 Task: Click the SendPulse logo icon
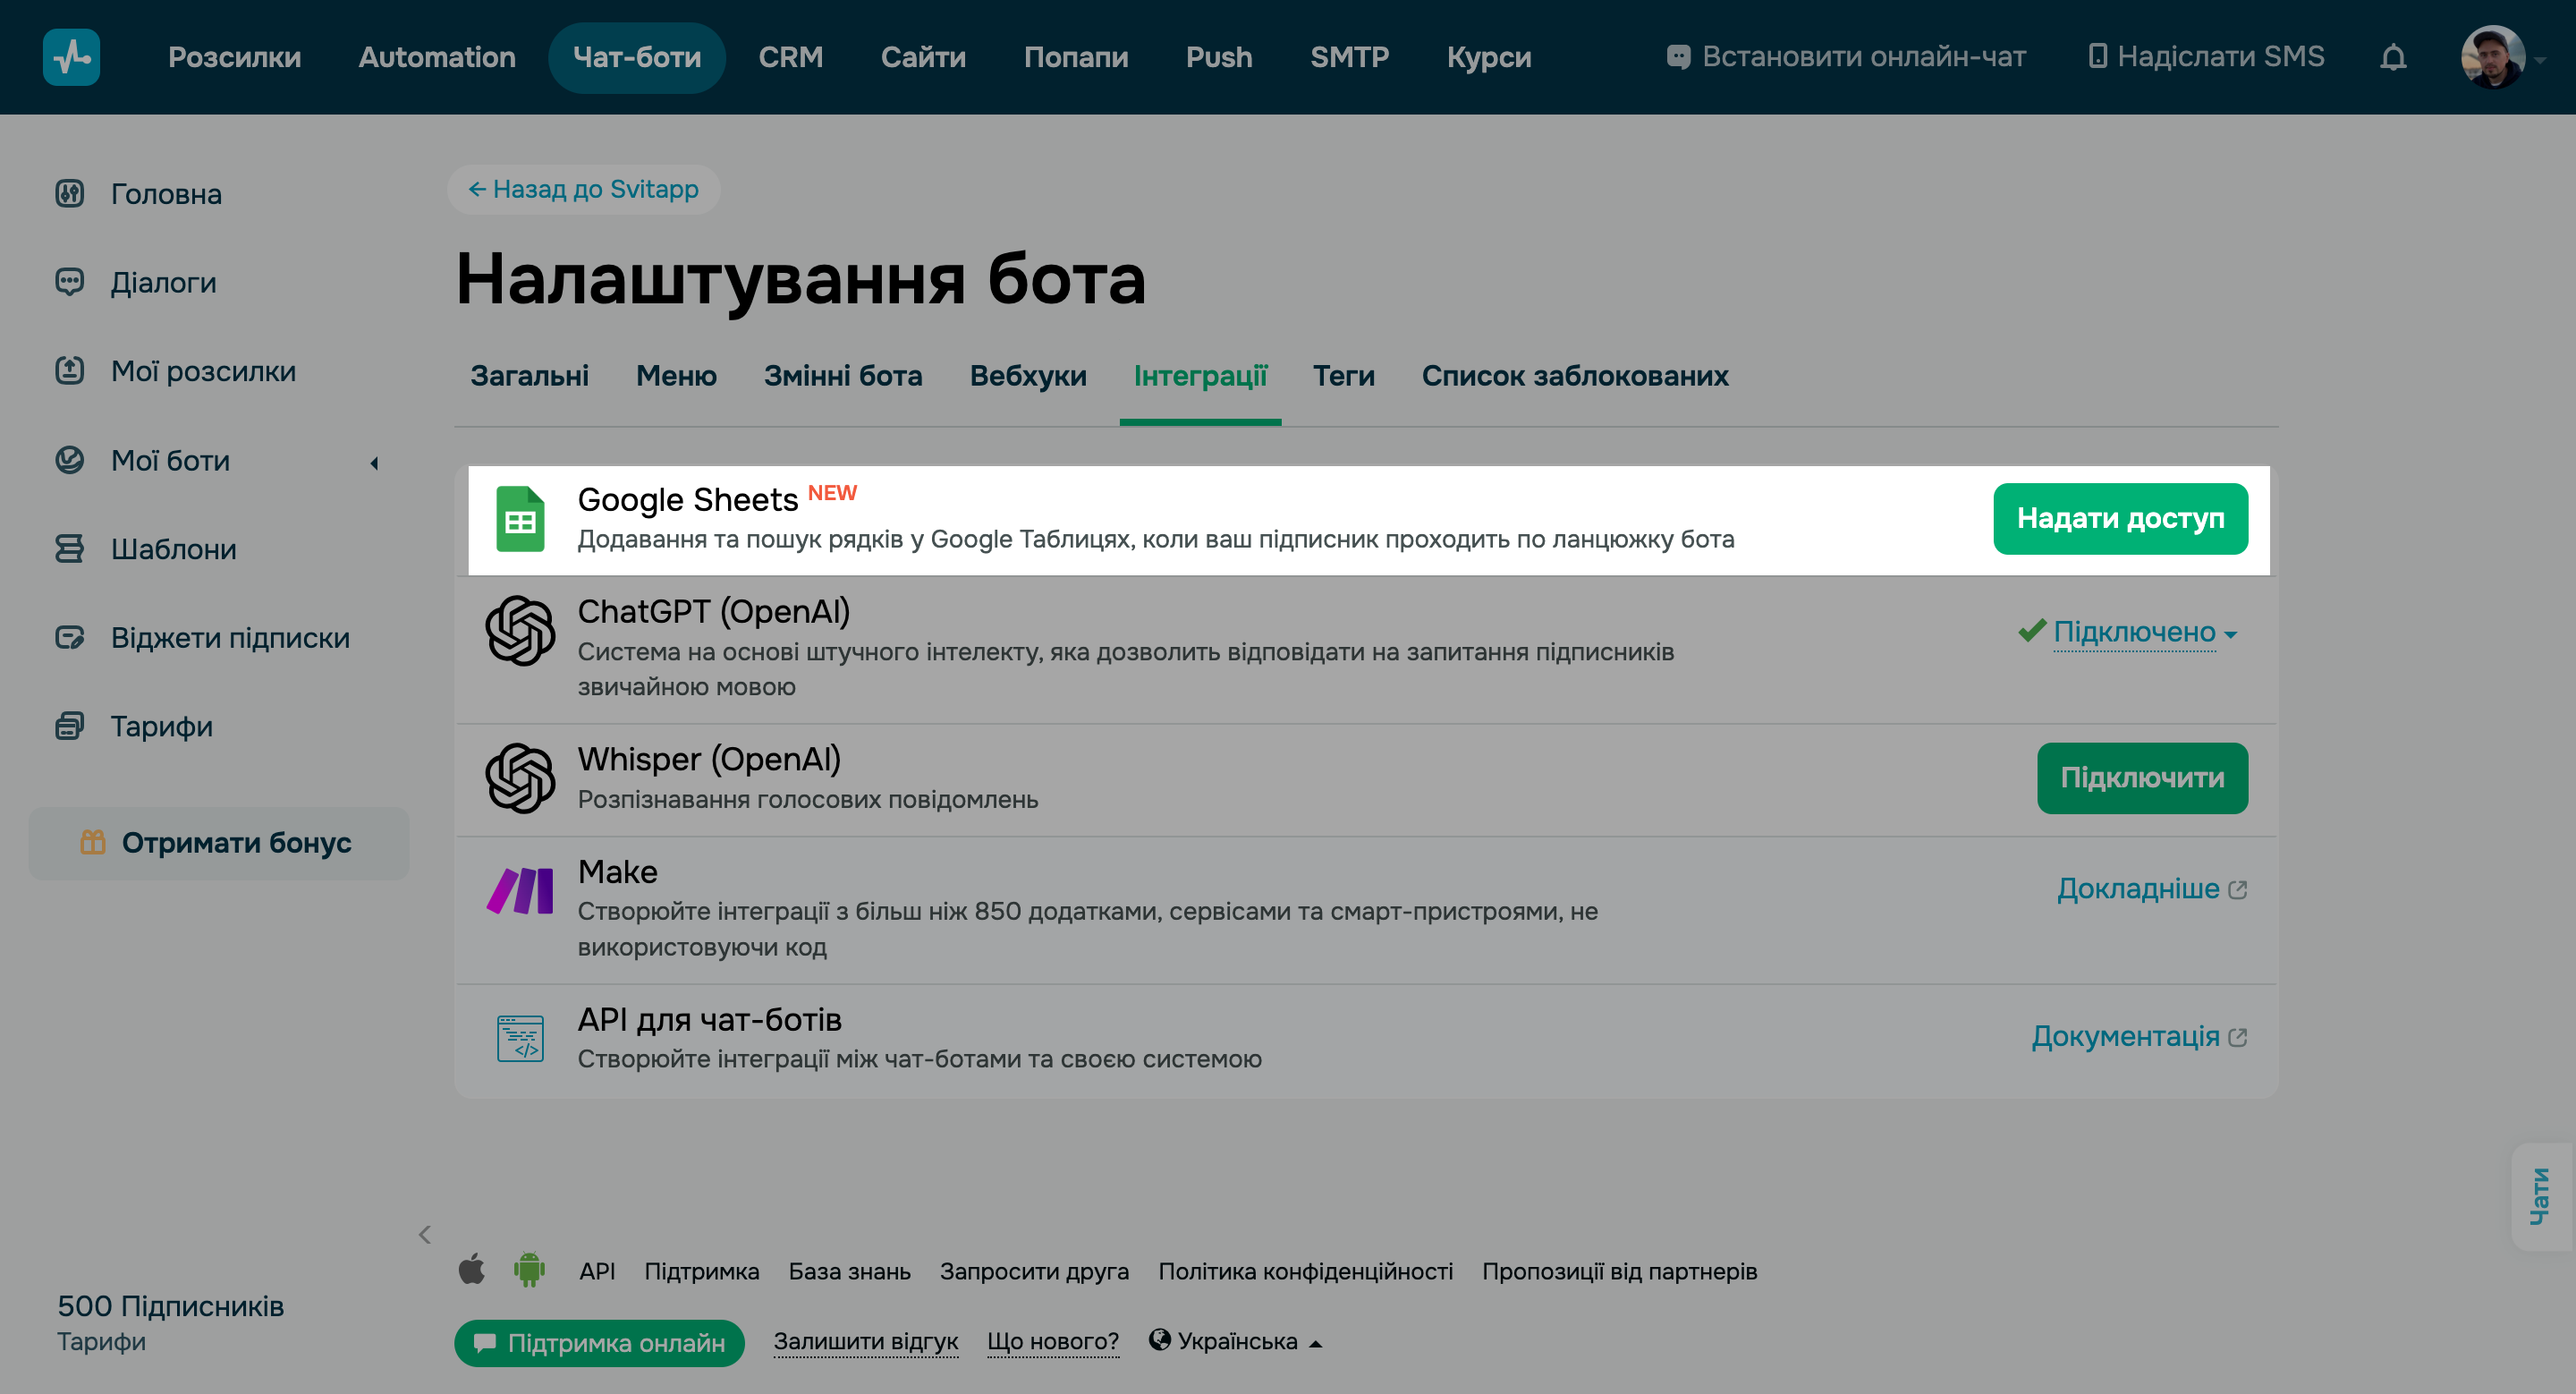click(71, 57)
